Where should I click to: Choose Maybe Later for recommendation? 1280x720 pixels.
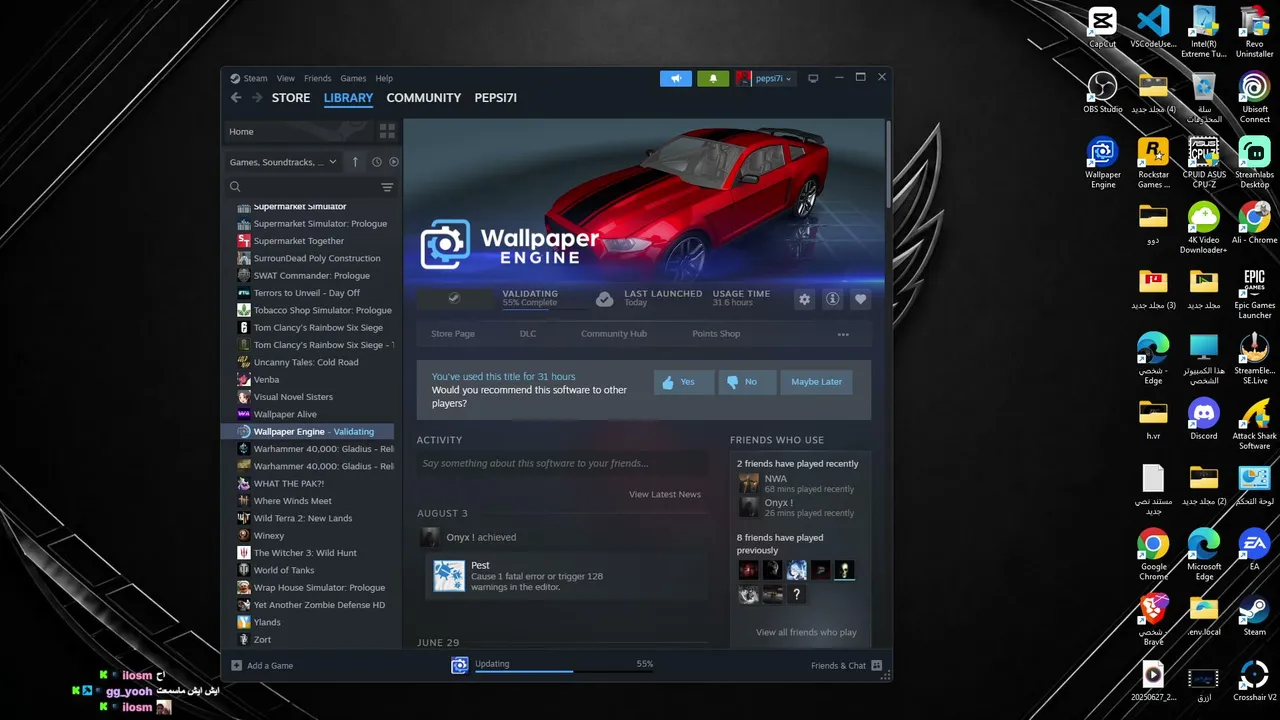[x=816, y=382]
